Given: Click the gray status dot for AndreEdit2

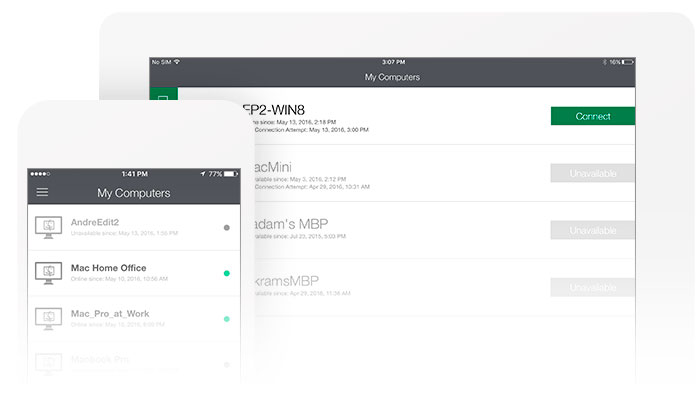Looking at the screenshot, I should click(227, 227).
